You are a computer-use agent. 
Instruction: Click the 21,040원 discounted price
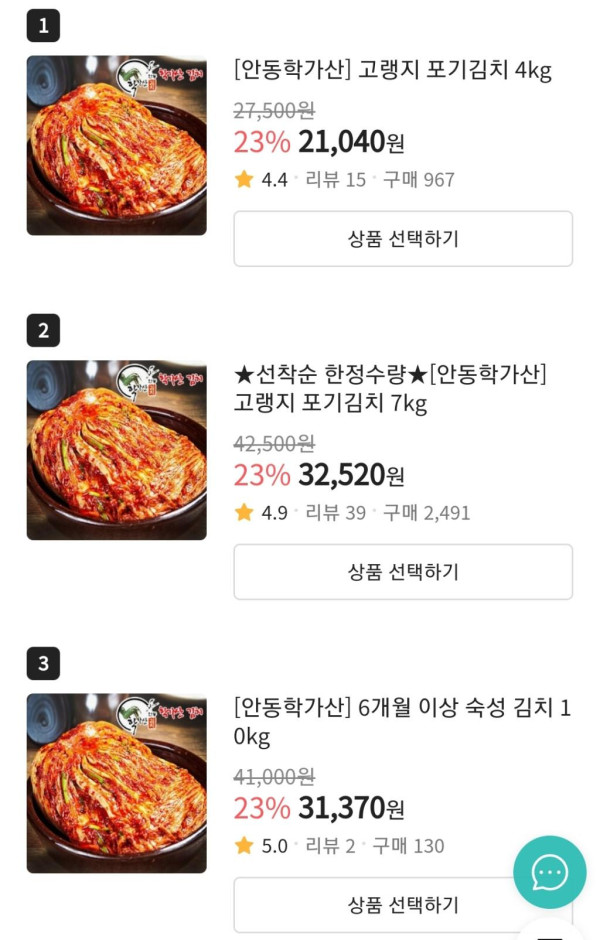click(x=351, y=142)
